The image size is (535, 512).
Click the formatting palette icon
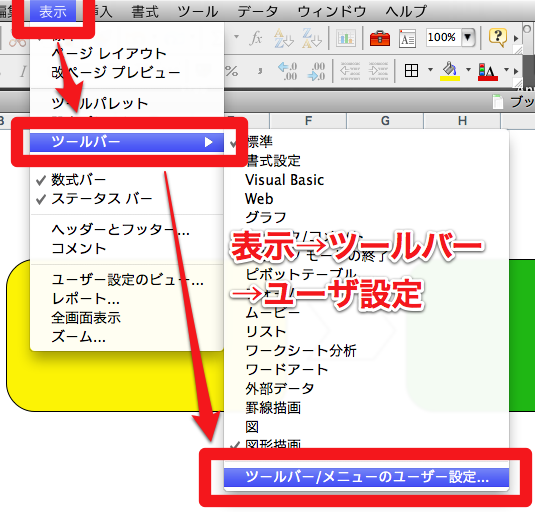click(407, 38)
